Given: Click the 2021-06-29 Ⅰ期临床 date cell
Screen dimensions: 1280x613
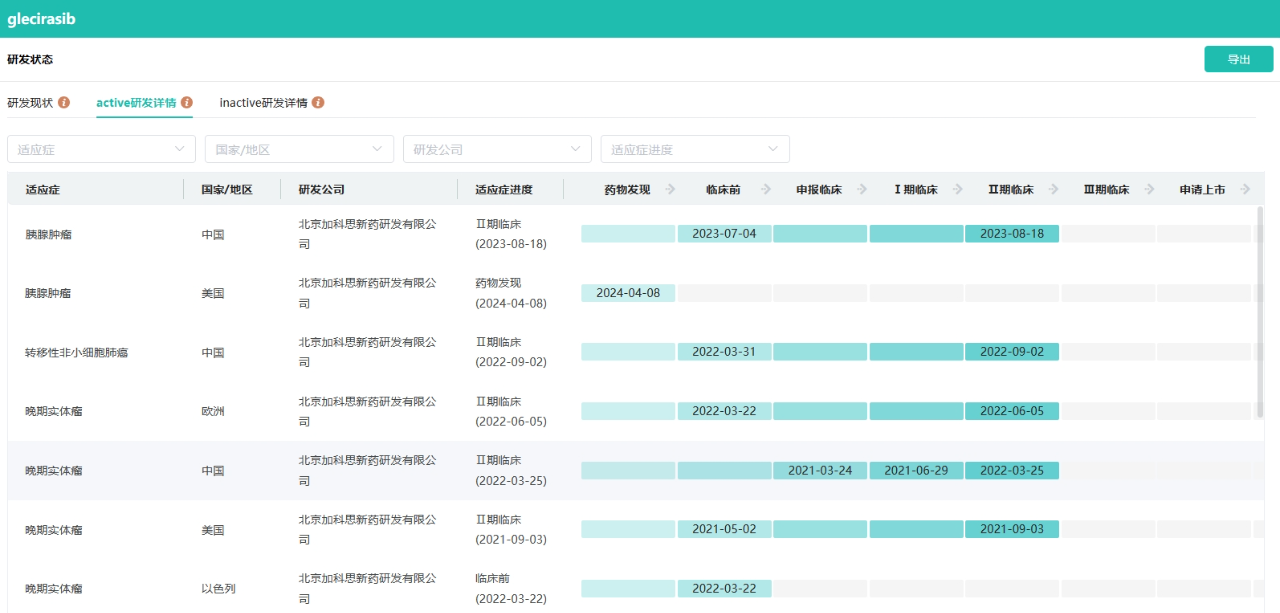Looking at the screenshot, I should coord(916,470).
